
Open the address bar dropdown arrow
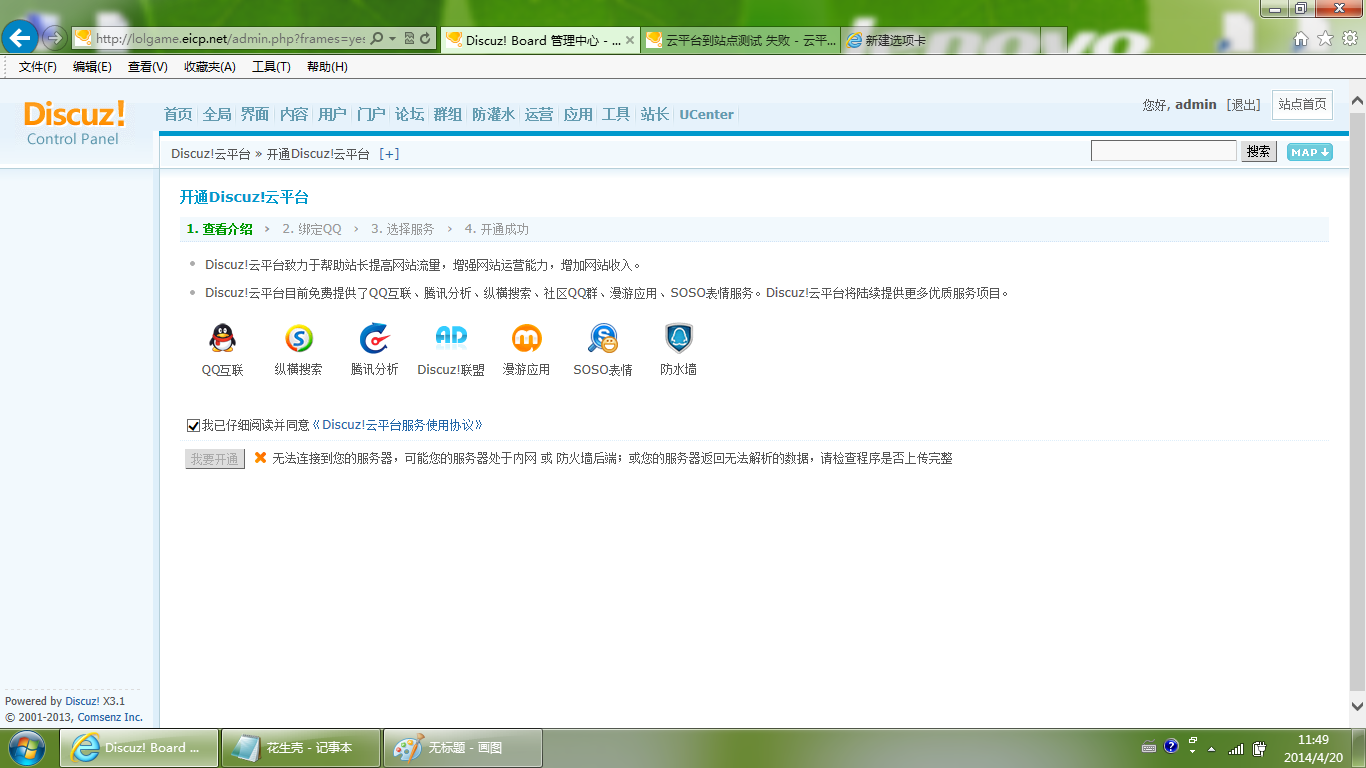[x=393, y=39]
